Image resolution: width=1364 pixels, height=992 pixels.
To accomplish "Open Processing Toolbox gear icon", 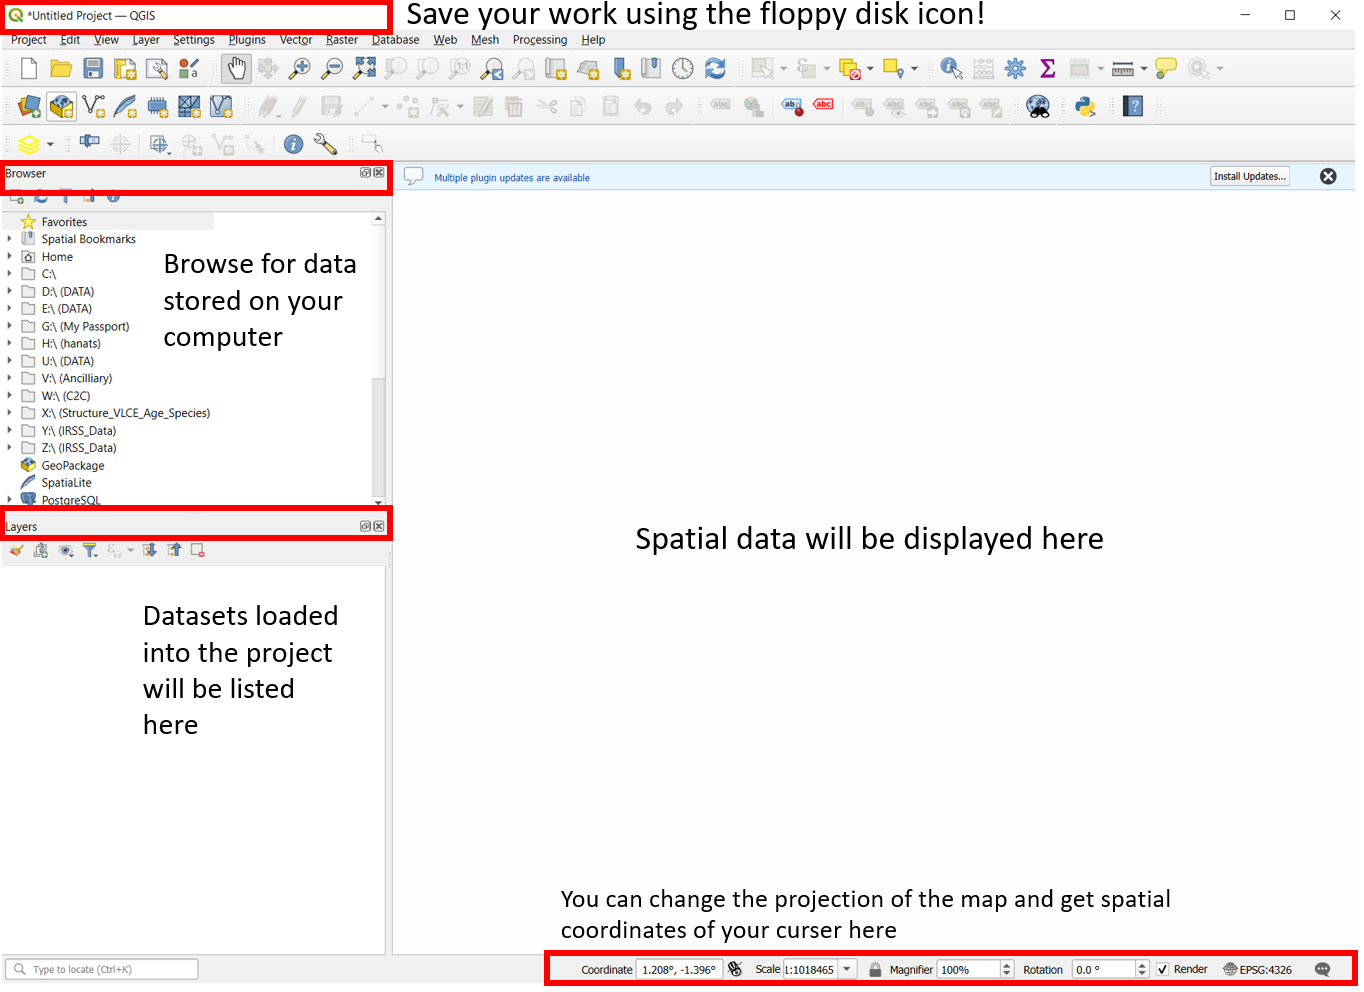I will coord(1015,68).
